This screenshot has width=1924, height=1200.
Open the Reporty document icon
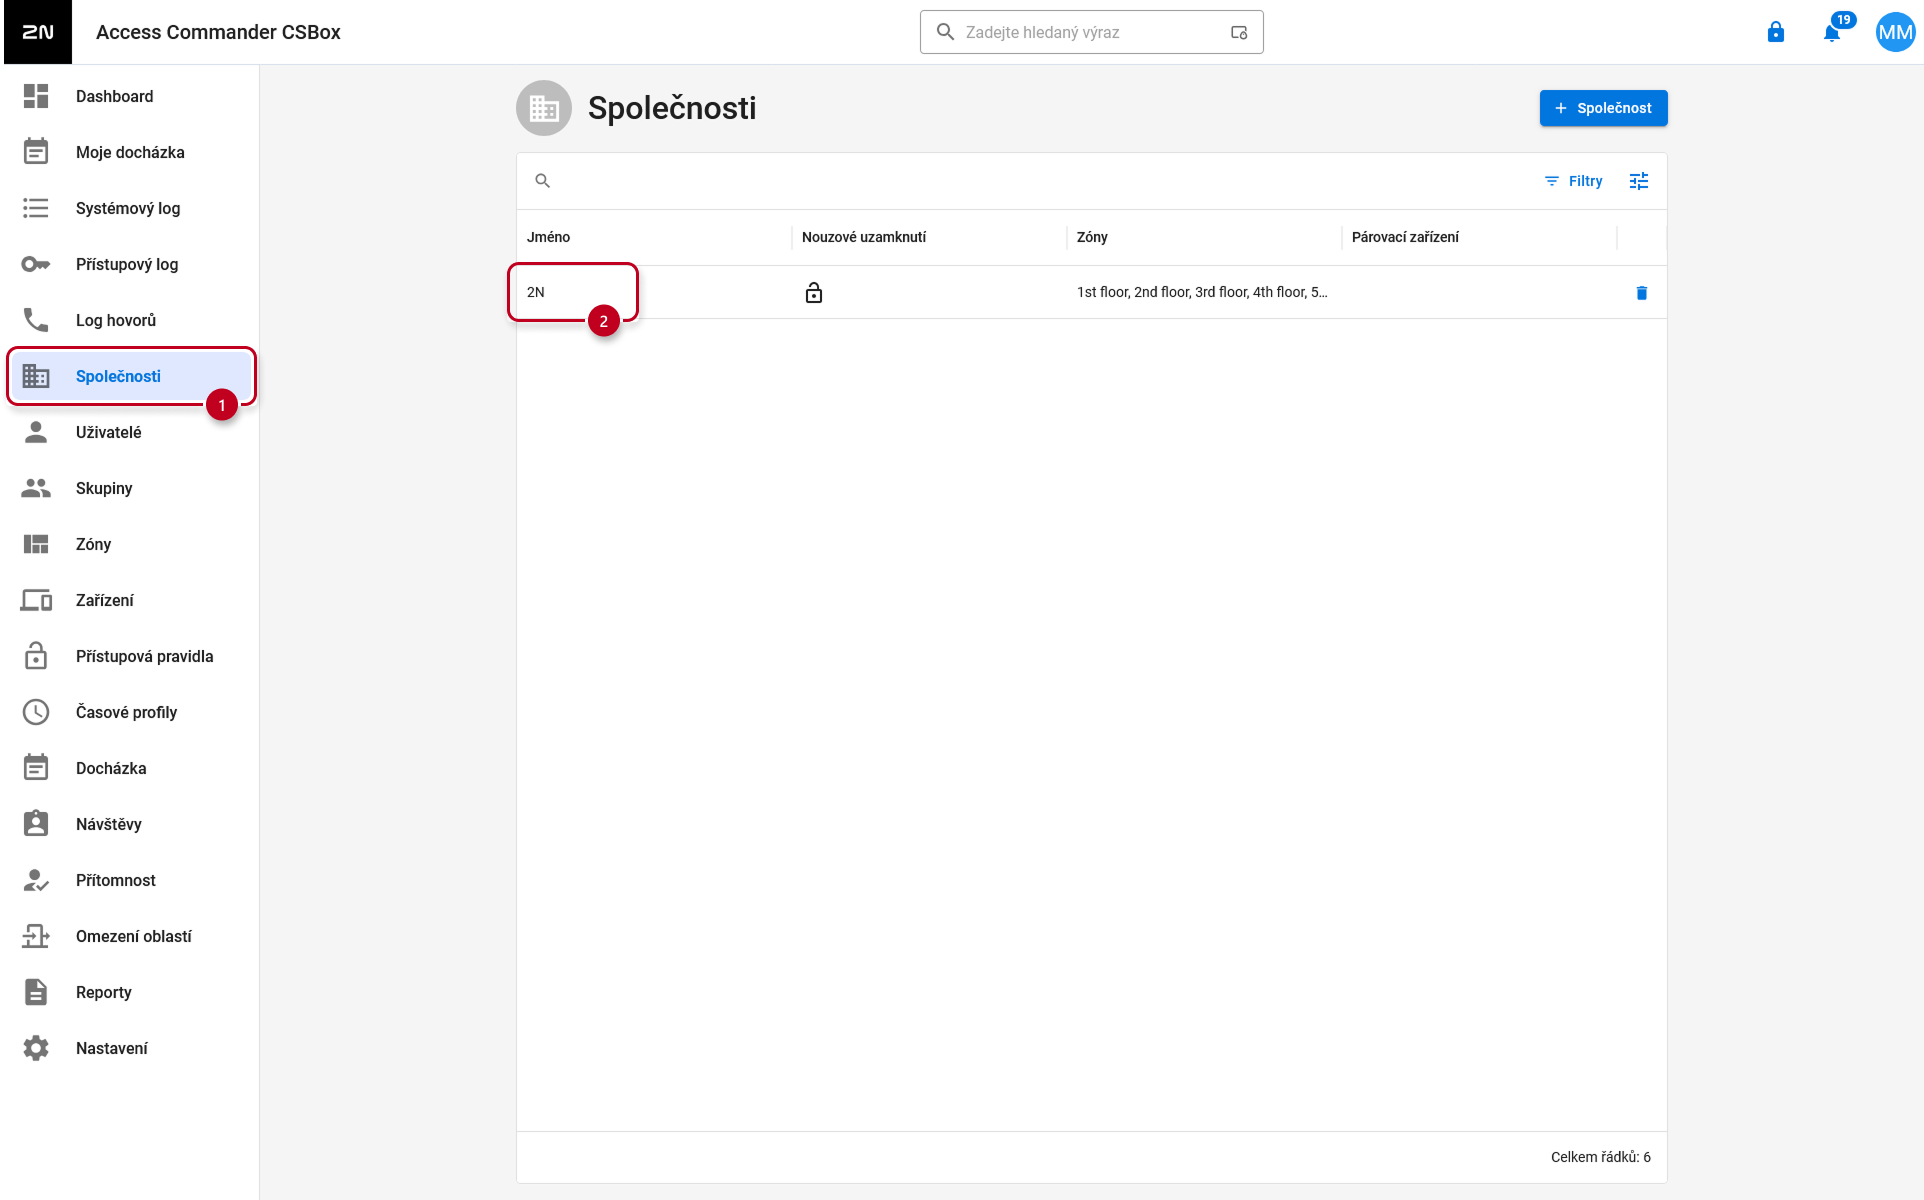[x=36, y=992]
